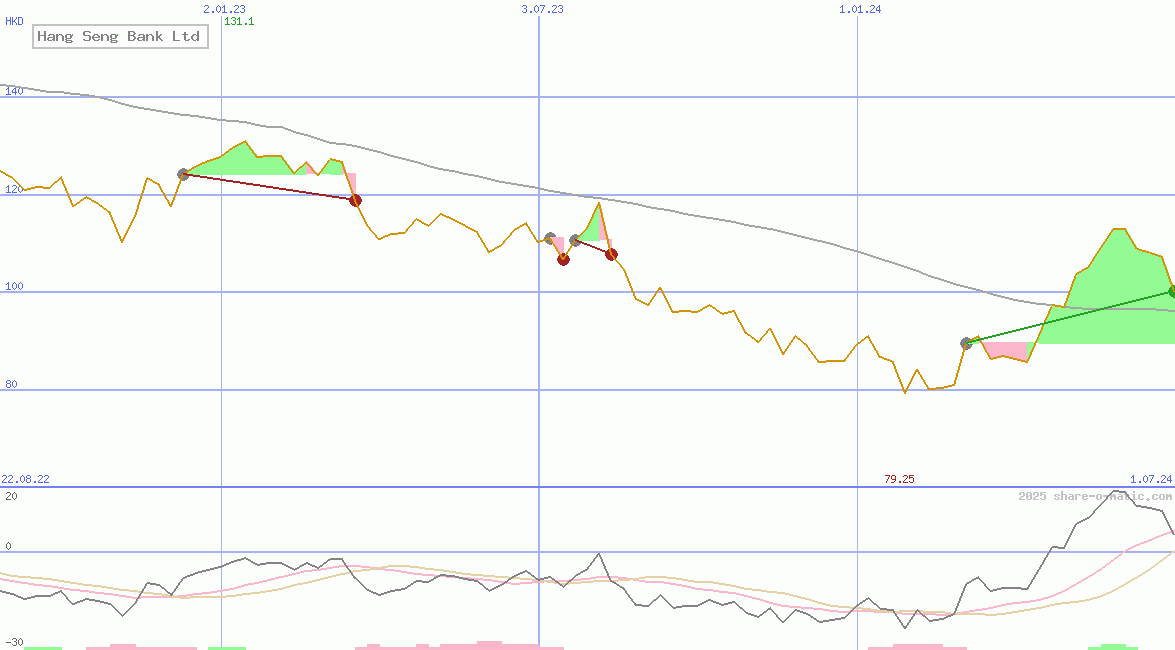Select grey entry marker starting the green line
The width and height of the screenshot is (1175, 650).
(x=967, y=343)
